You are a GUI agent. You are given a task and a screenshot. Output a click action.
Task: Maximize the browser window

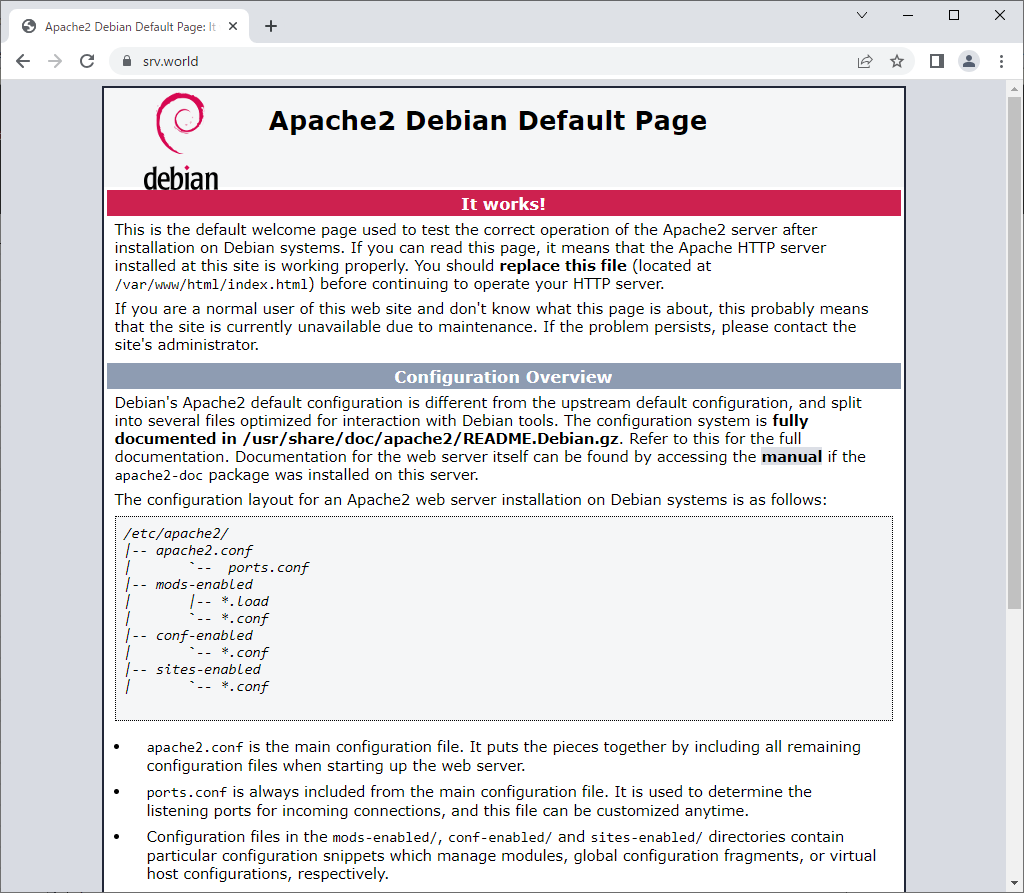(953, 15)
